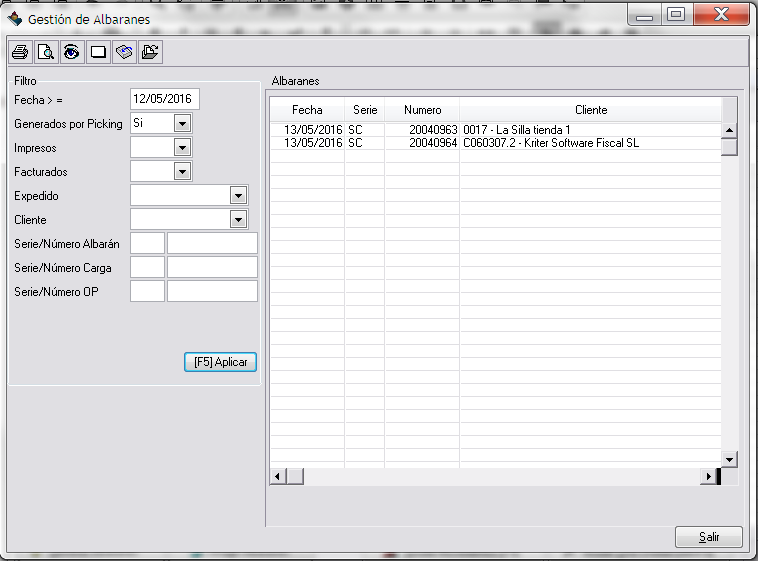Click the vertical scrollbar up arrow
The width and height of the screenshot is (758, 561).
coord(729,130)
